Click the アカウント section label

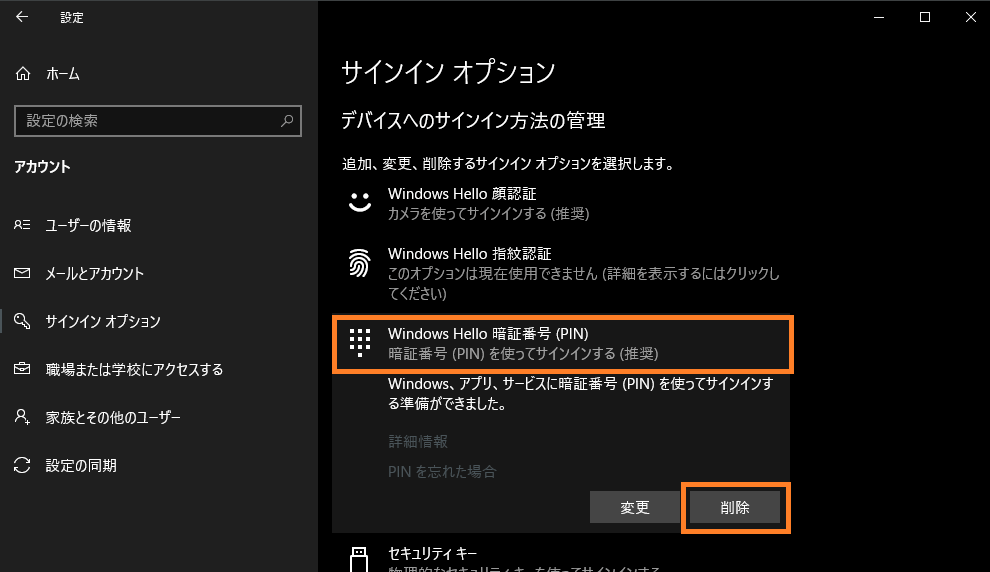42,167
